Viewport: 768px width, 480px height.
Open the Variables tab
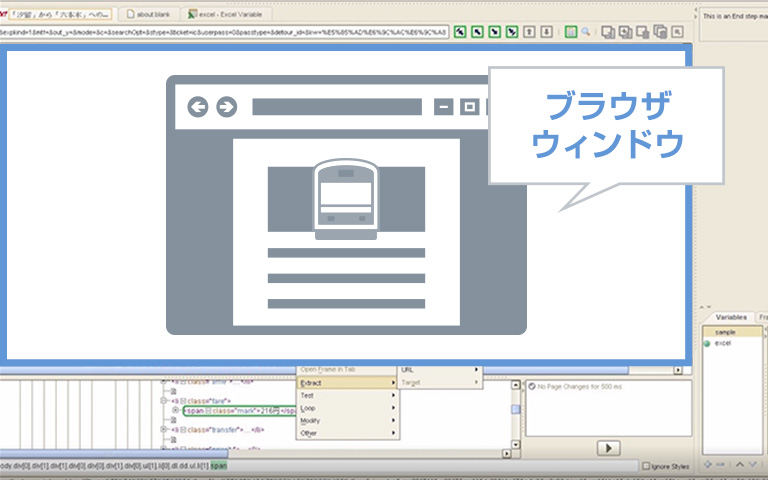pos(731,317)
